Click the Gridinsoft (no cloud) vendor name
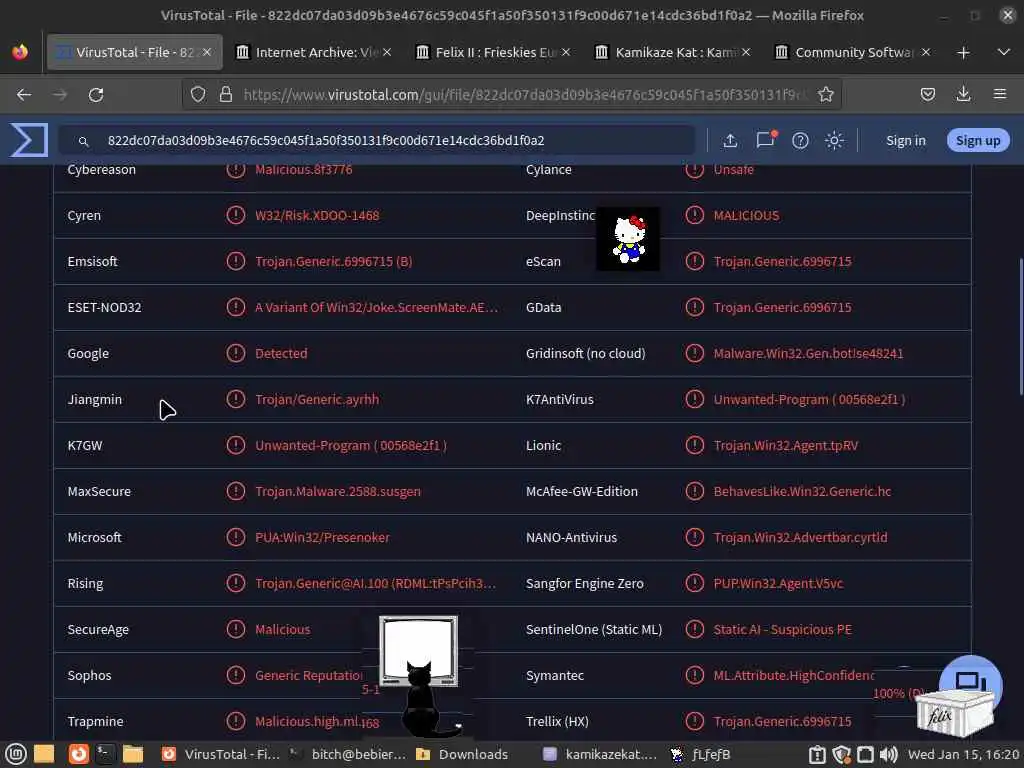 [585, 353]
